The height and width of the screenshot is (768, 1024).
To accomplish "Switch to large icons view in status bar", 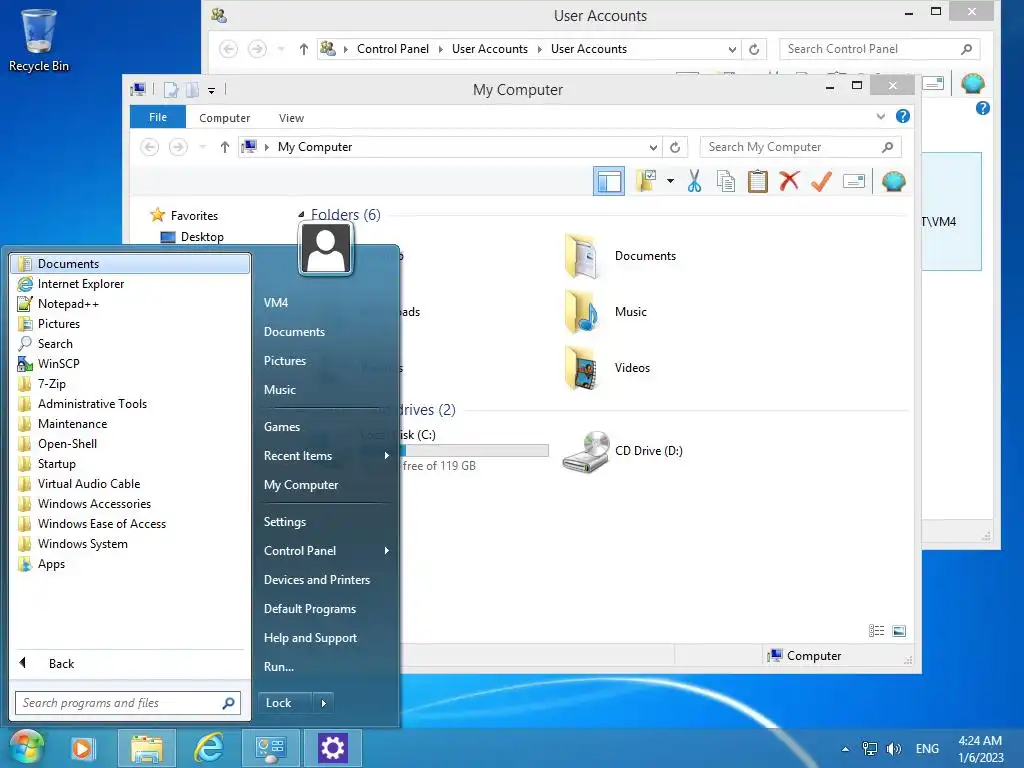I will point(899,631).
